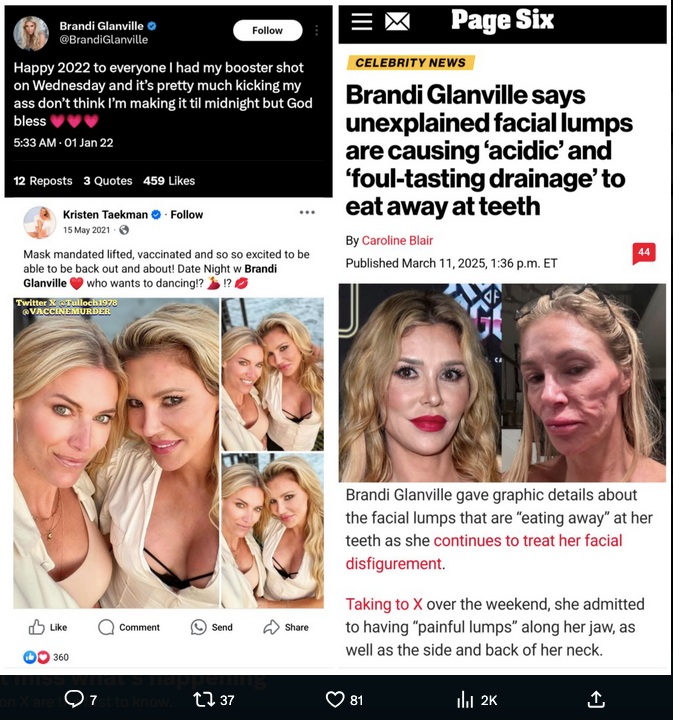Go to the Page Six home logo

[502, 20]
